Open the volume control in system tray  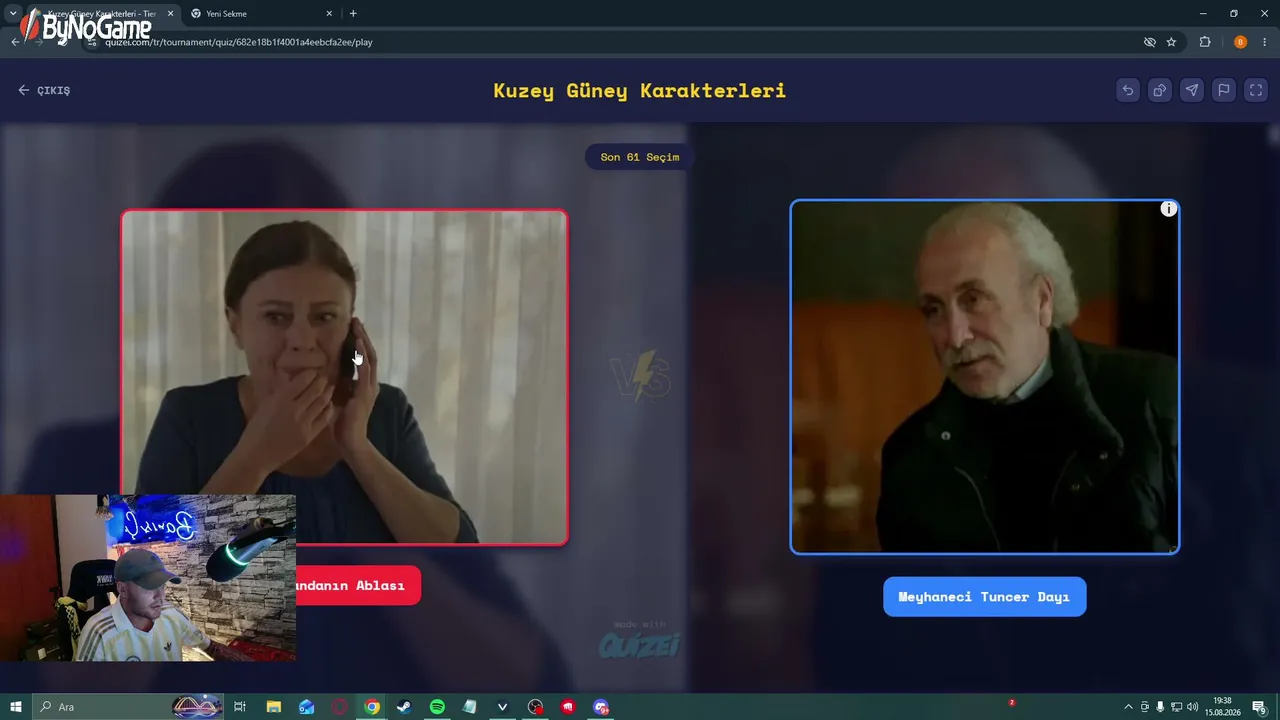pos(1192,707)
